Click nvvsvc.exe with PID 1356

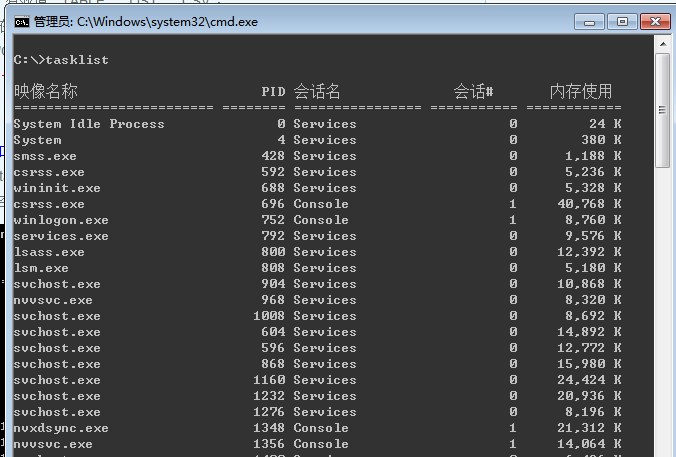pyautogui.click(x=53, y=444)
